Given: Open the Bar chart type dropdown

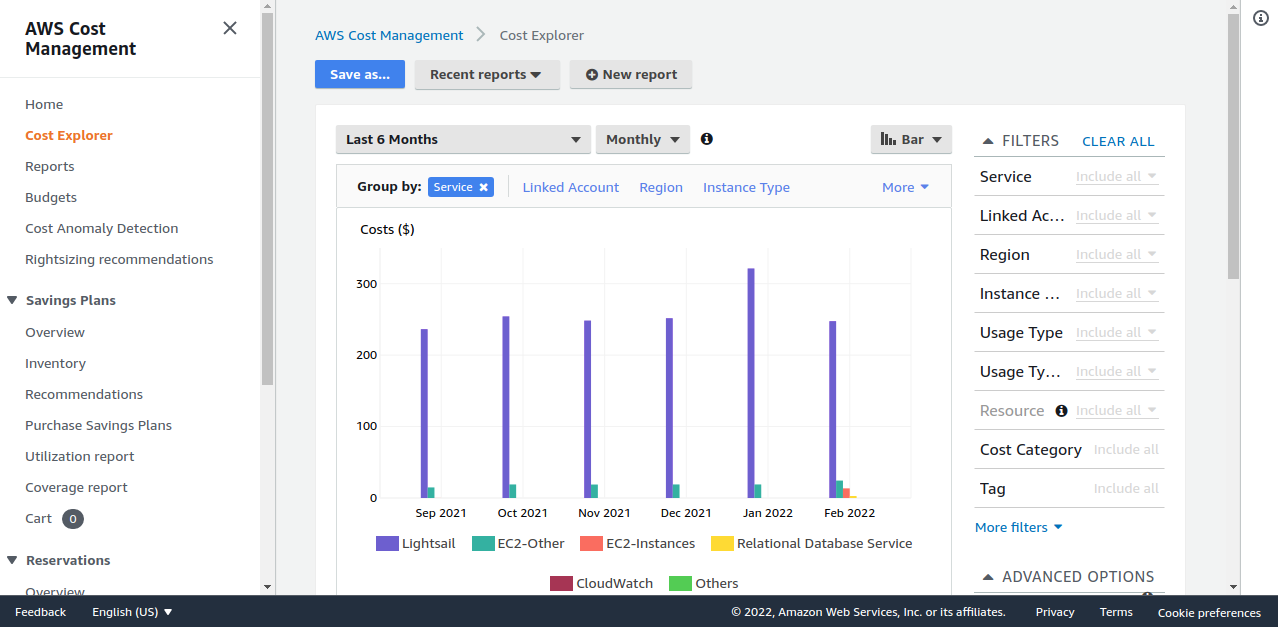Looking at the screenshot, I should tap(911, 139).
